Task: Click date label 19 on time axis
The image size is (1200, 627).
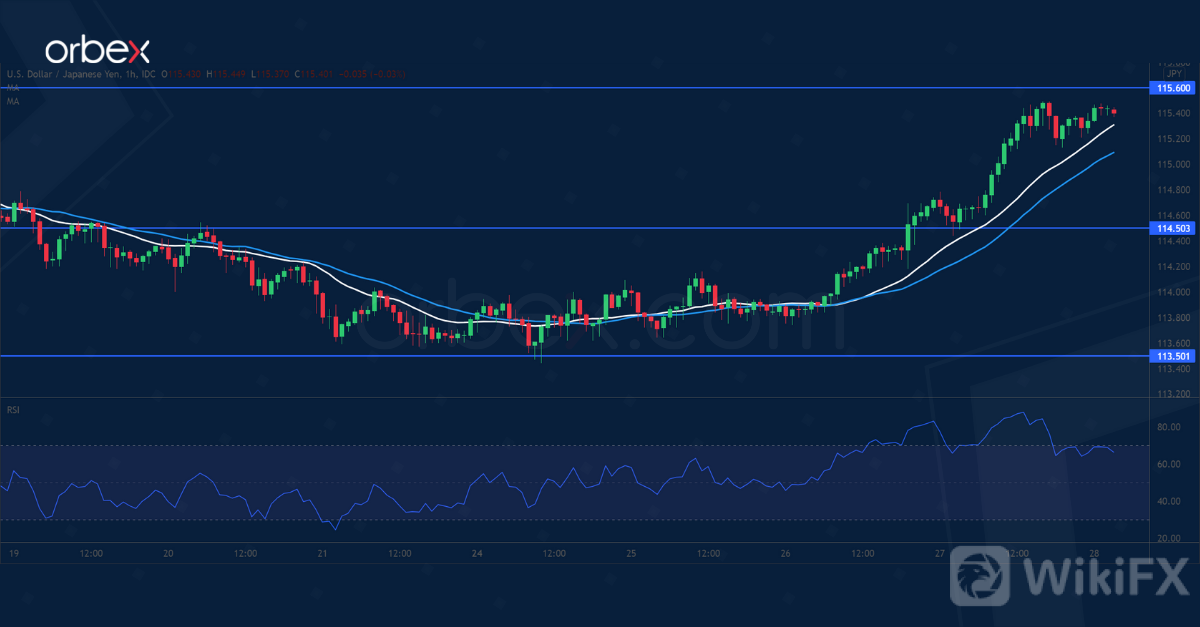Action: click(x=13, y=553)
